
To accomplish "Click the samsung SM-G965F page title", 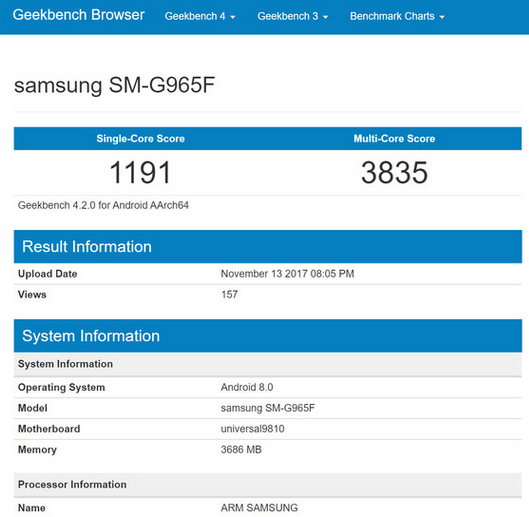I will [114, 85].
